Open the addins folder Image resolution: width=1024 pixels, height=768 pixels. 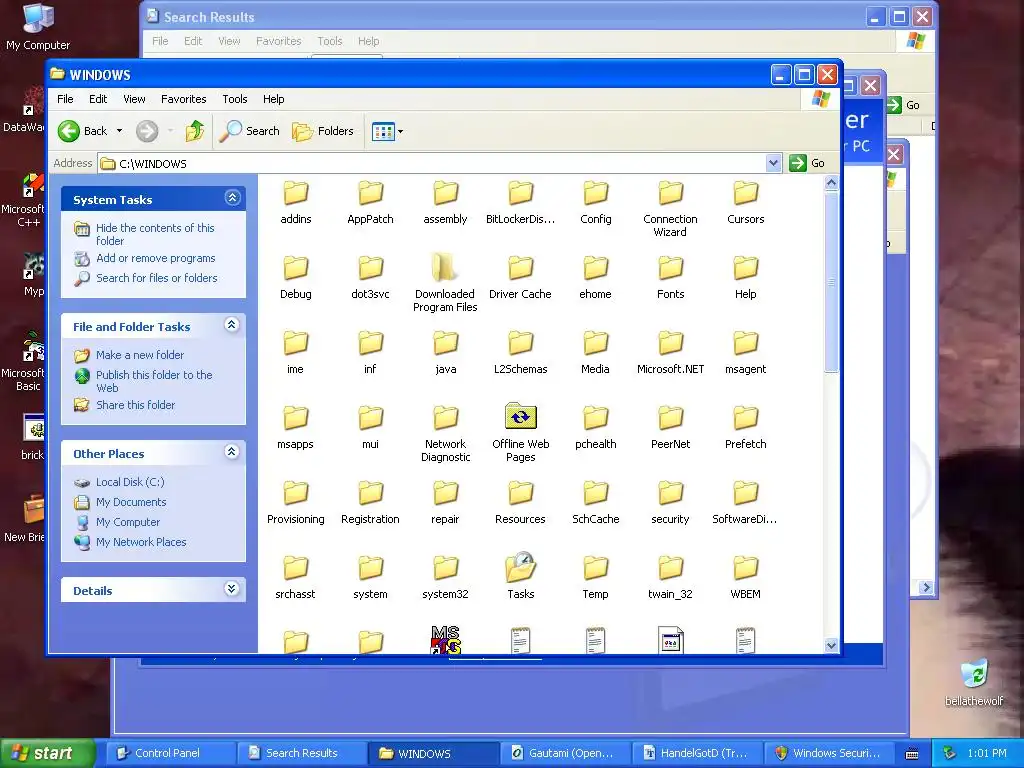tap(296, 203)
